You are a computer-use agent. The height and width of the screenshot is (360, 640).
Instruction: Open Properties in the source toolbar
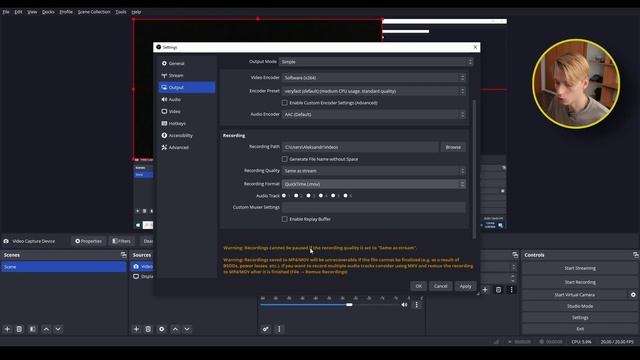[88, 241]
